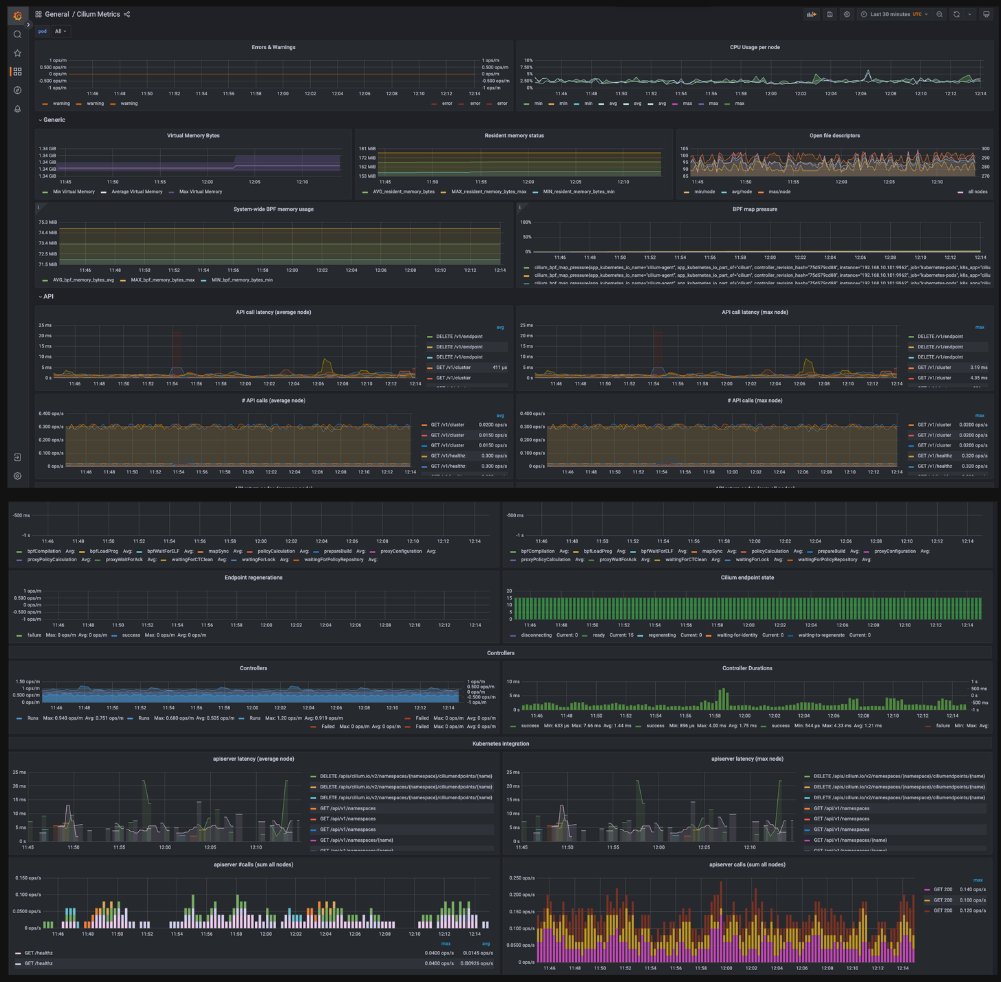
Task: Collapse the Generic row
Action: 52,120
